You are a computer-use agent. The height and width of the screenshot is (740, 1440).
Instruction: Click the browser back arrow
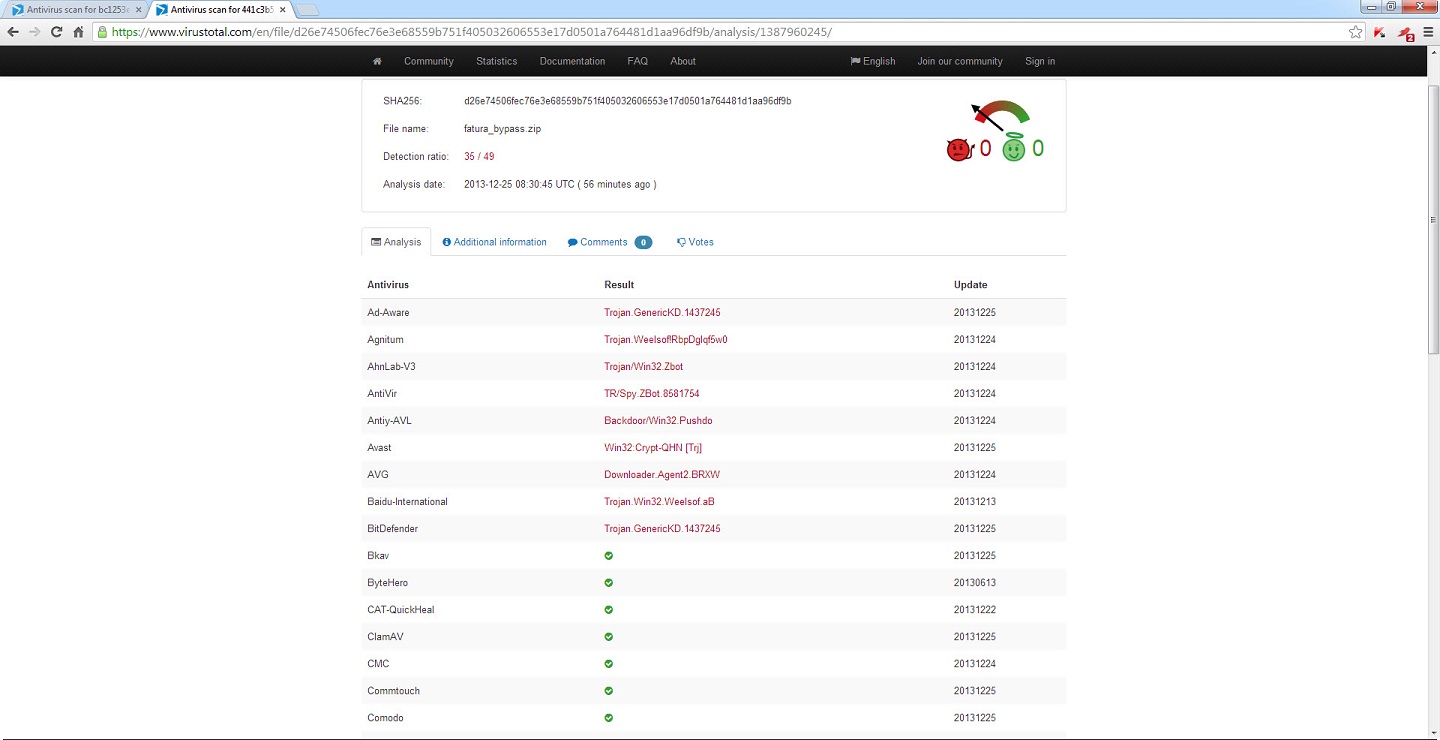tap(13, 32)
